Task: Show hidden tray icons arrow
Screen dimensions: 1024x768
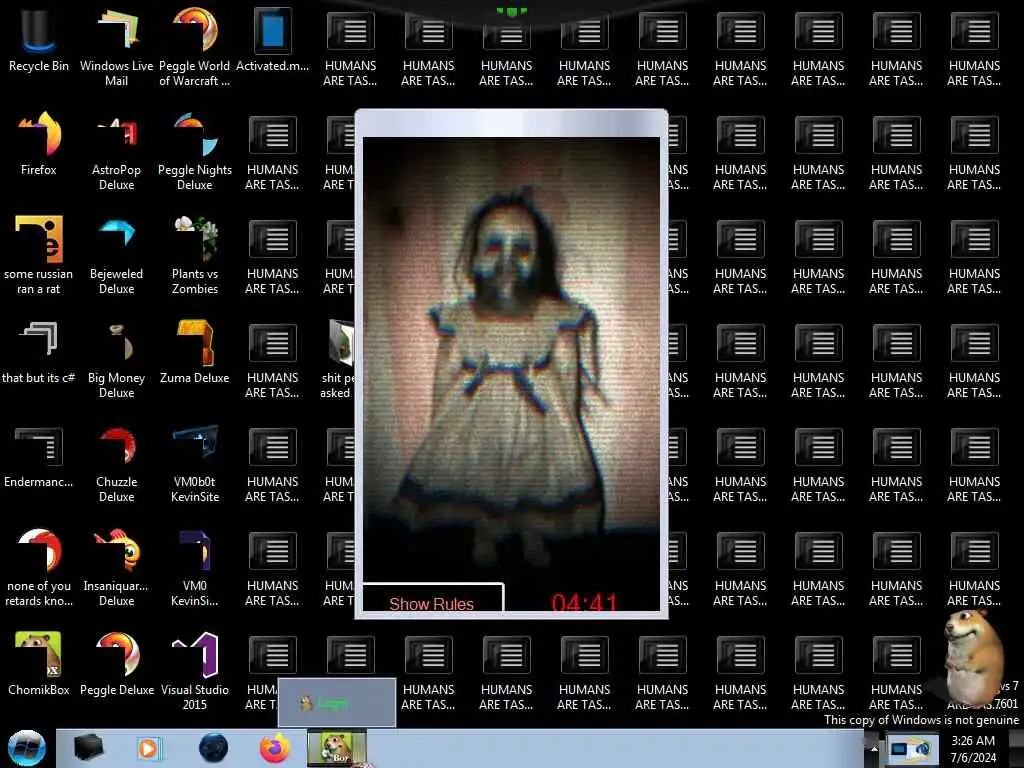Action: (874, 748)
